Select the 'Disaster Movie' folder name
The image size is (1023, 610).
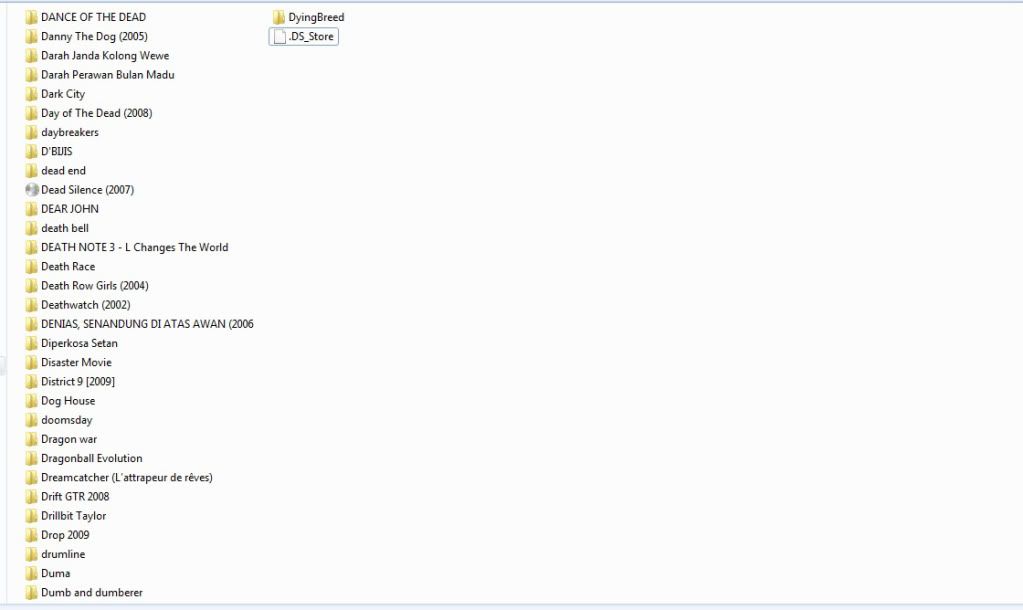[x=76, y=362]
